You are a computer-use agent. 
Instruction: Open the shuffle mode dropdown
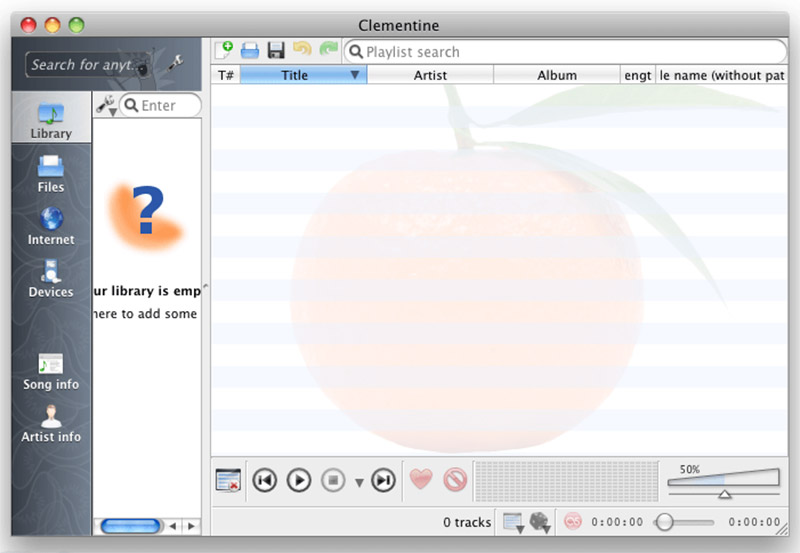pos(540,522)
